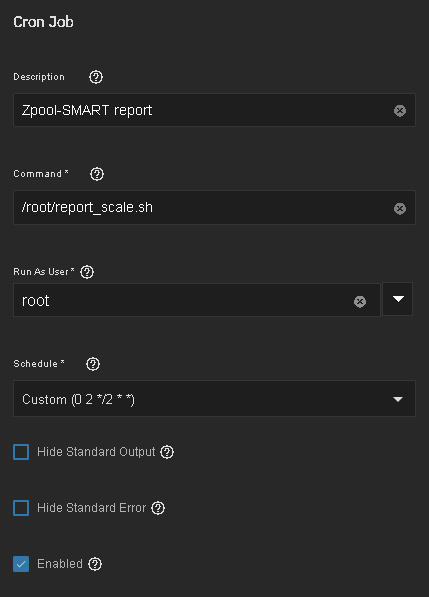Screen dimensions: 429x597
Task: Open help icon next to Enabled
Action: tap(95, 564)
